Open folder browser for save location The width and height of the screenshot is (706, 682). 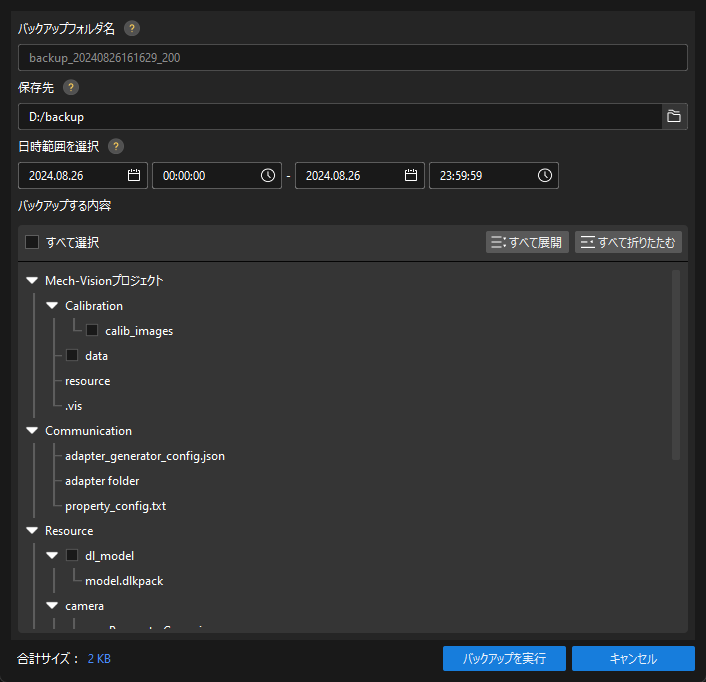(674, 117)
